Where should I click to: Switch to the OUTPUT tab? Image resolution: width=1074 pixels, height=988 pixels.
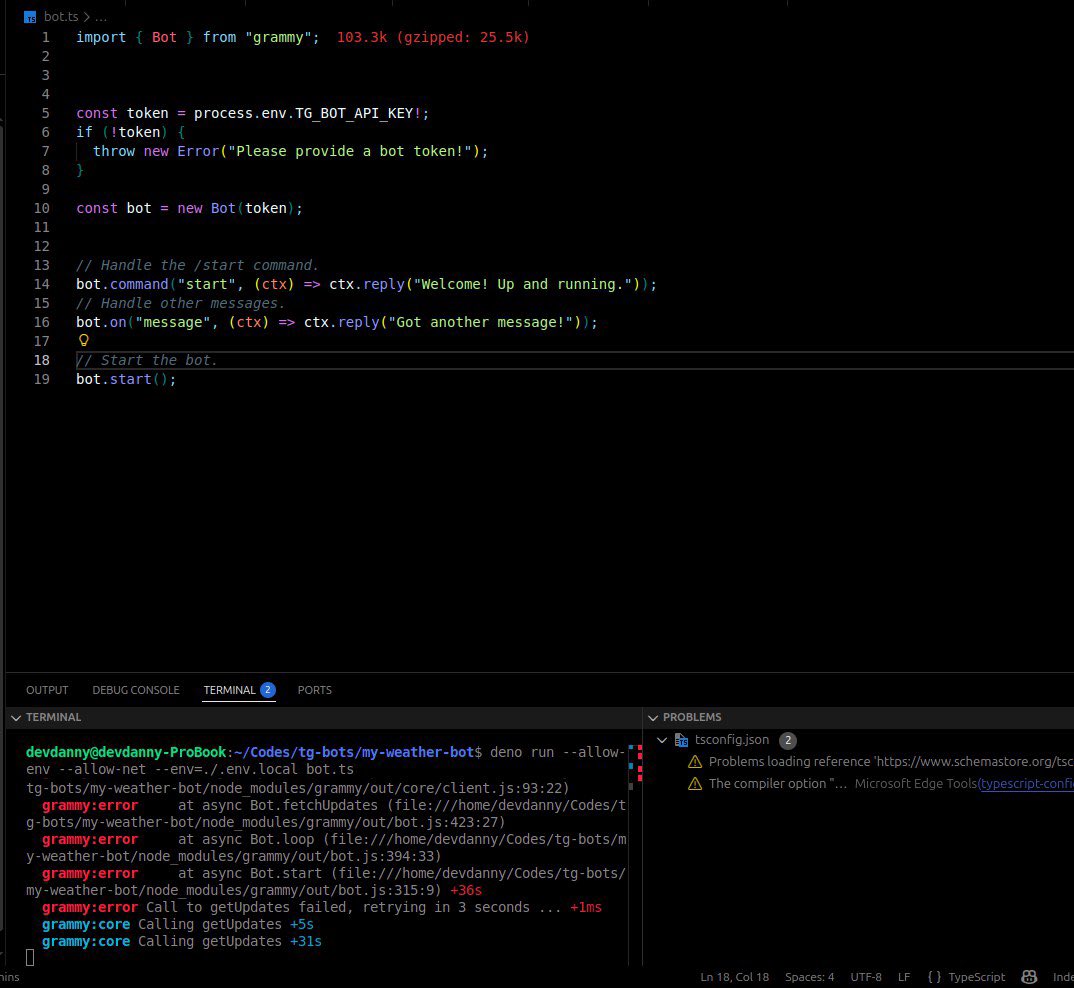click(x=47, y=690)
